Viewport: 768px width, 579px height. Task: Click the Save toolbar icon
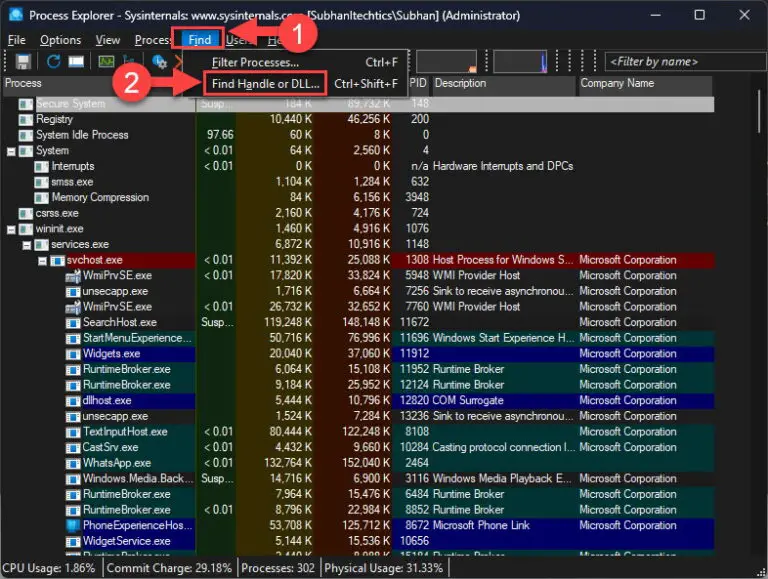click(x=22, y=62)
